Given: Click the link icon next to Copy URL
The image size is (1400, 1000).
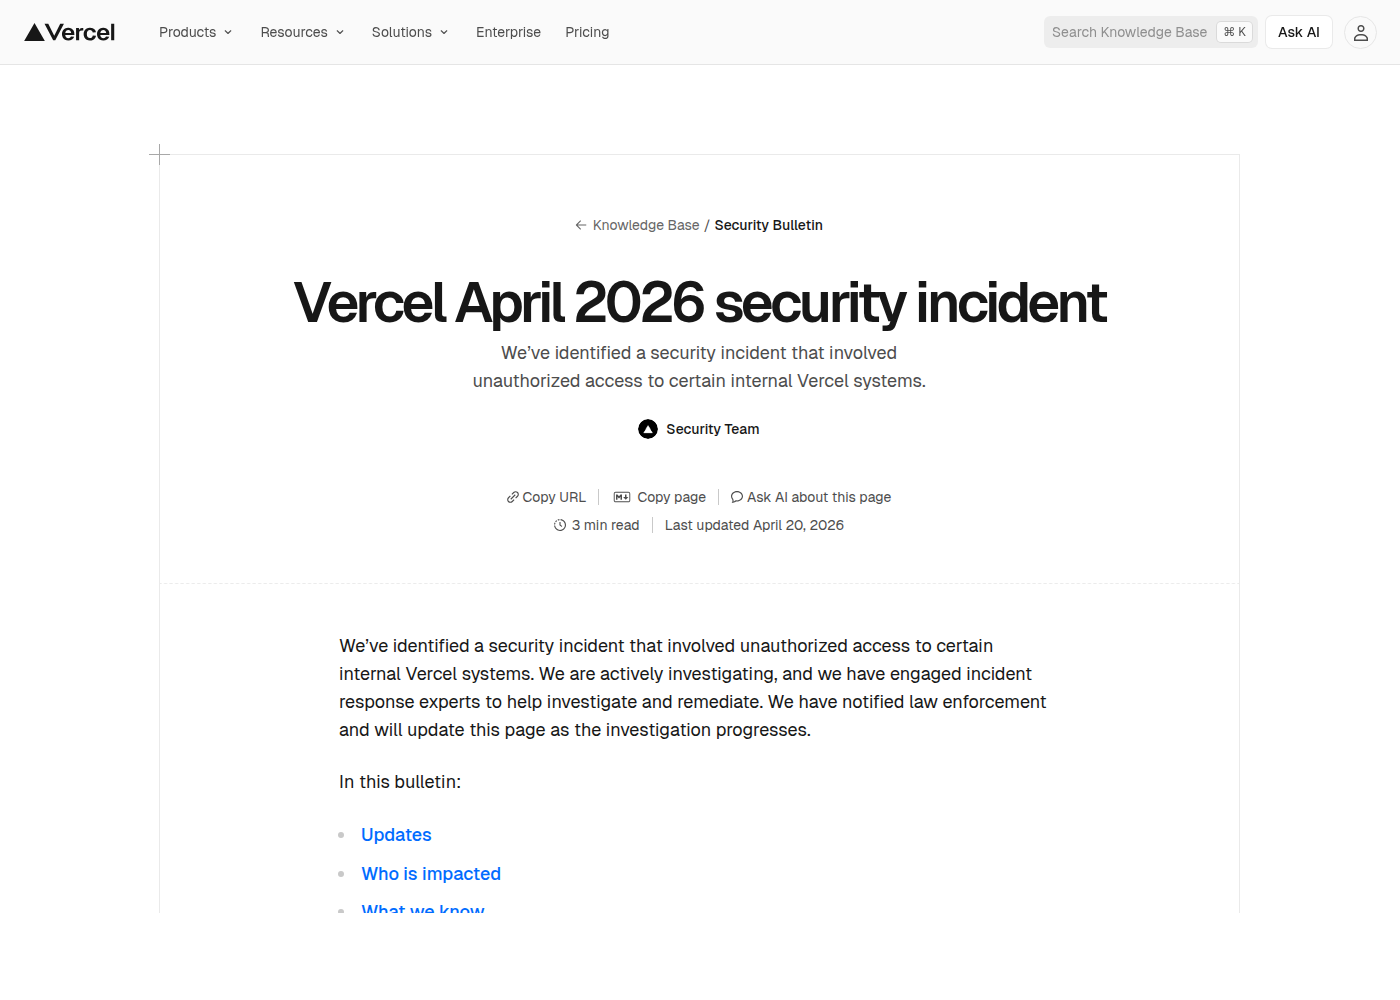Looking at the screenshot, I should (x=513, y=497).
